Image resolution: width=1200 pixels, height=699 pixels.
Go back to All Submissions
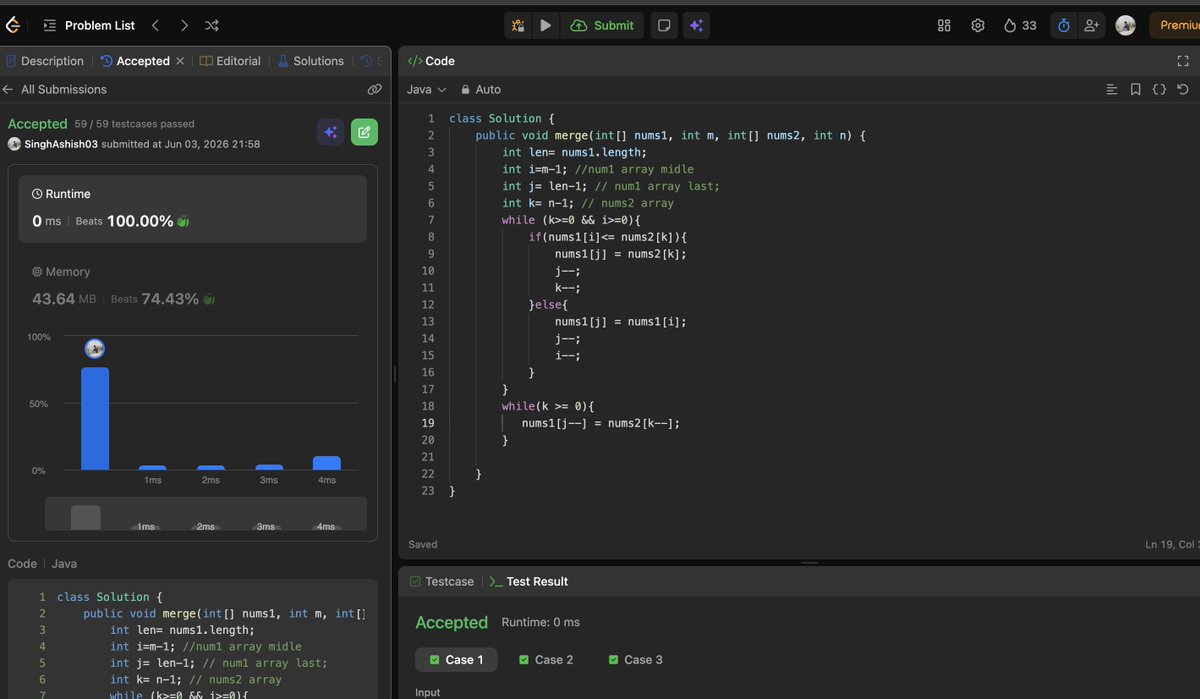tap(55, 89)
